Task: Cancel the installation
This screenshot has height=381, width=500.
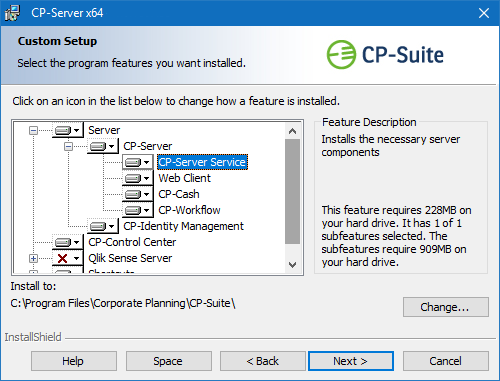Action: (x=446, y=361)
